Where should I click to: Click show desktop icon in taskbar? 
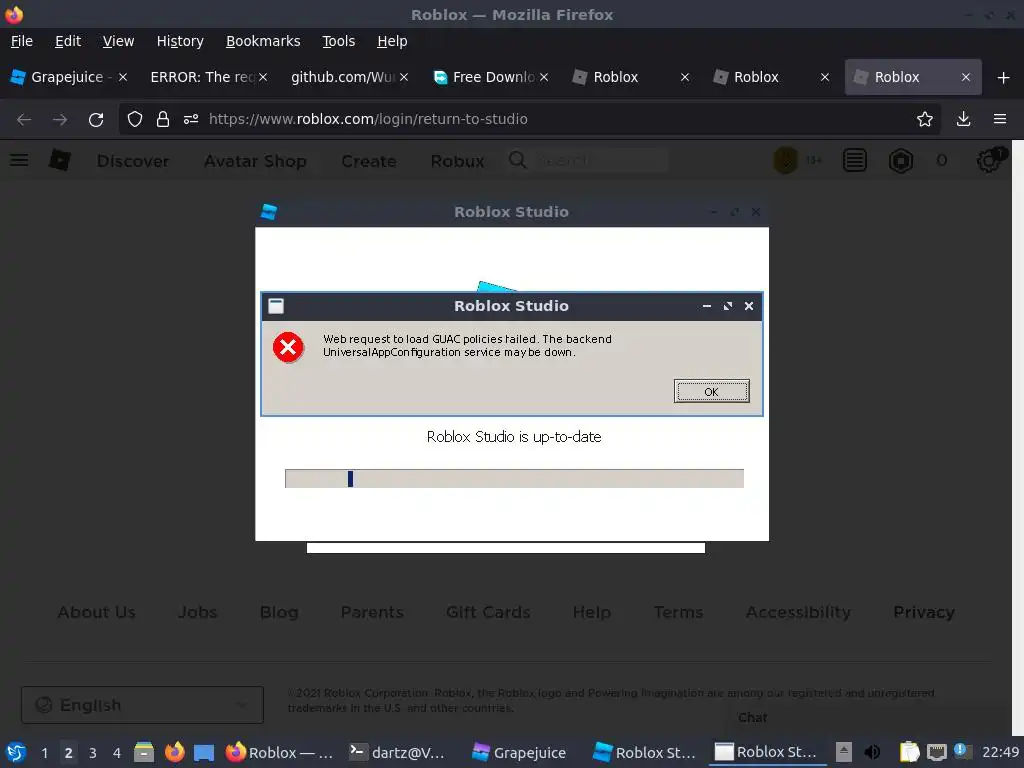click(x=204, y=752)
